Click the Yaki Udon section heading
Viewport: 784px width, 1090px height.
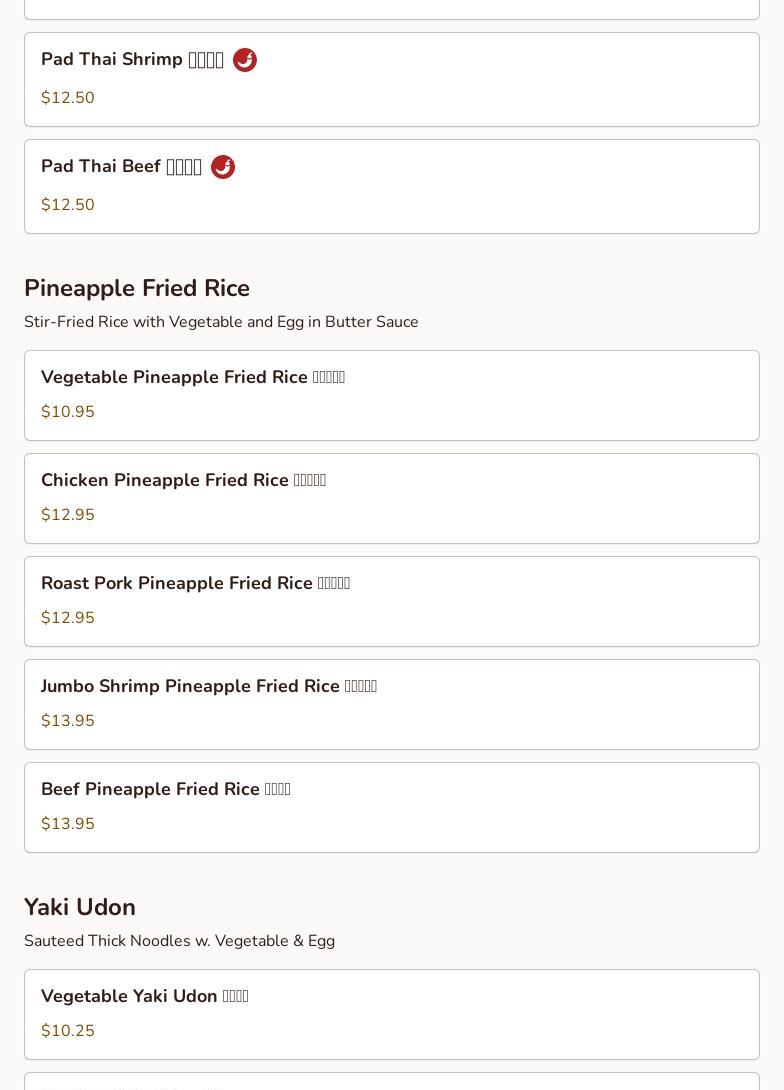(x=80, y=907)
